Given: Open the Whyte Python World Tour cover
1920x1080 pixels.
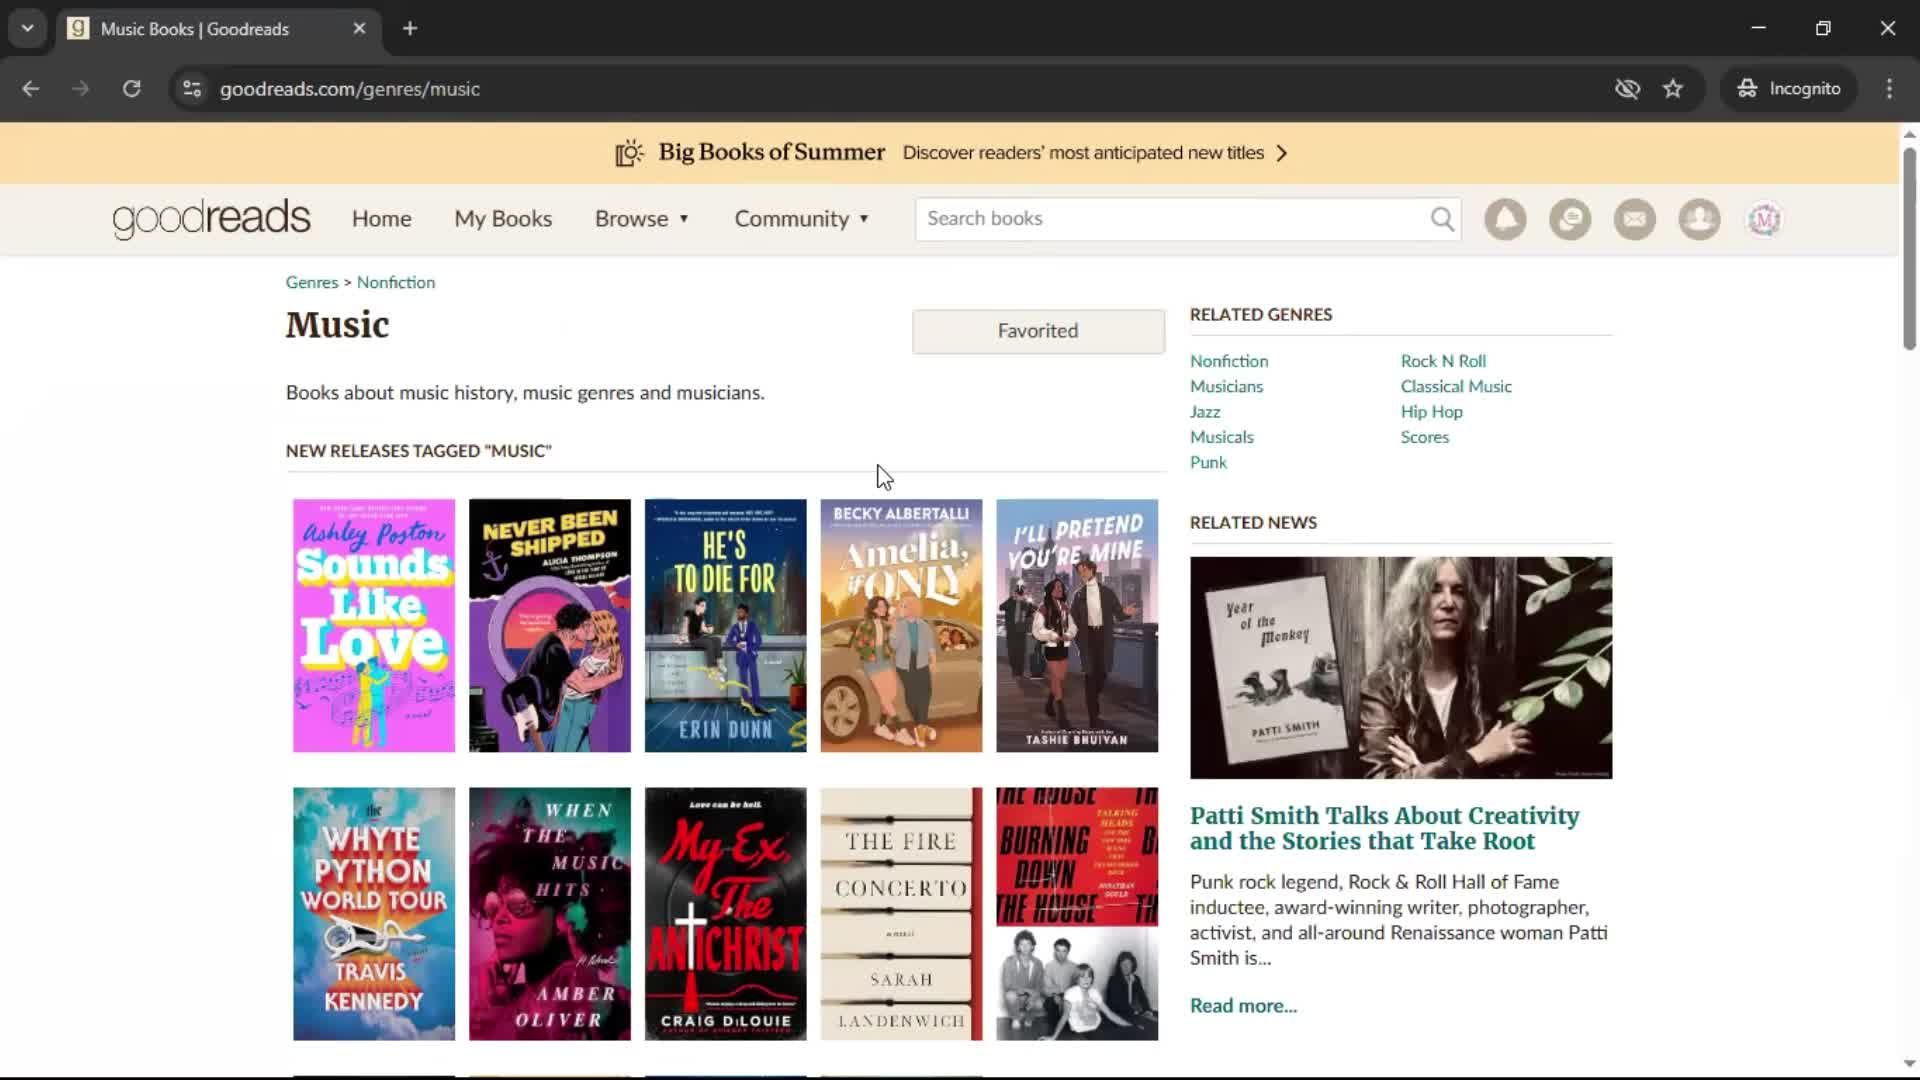Looking at the screenshot, I should (374, 914).
